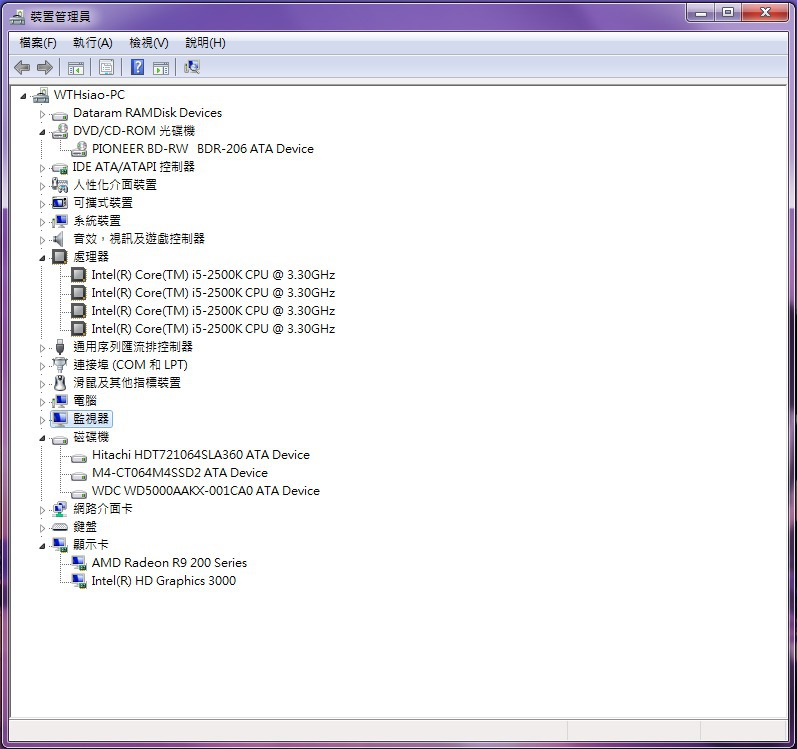Expand the IDE ATA/ATAPI 控制器 node

[43, 168]
